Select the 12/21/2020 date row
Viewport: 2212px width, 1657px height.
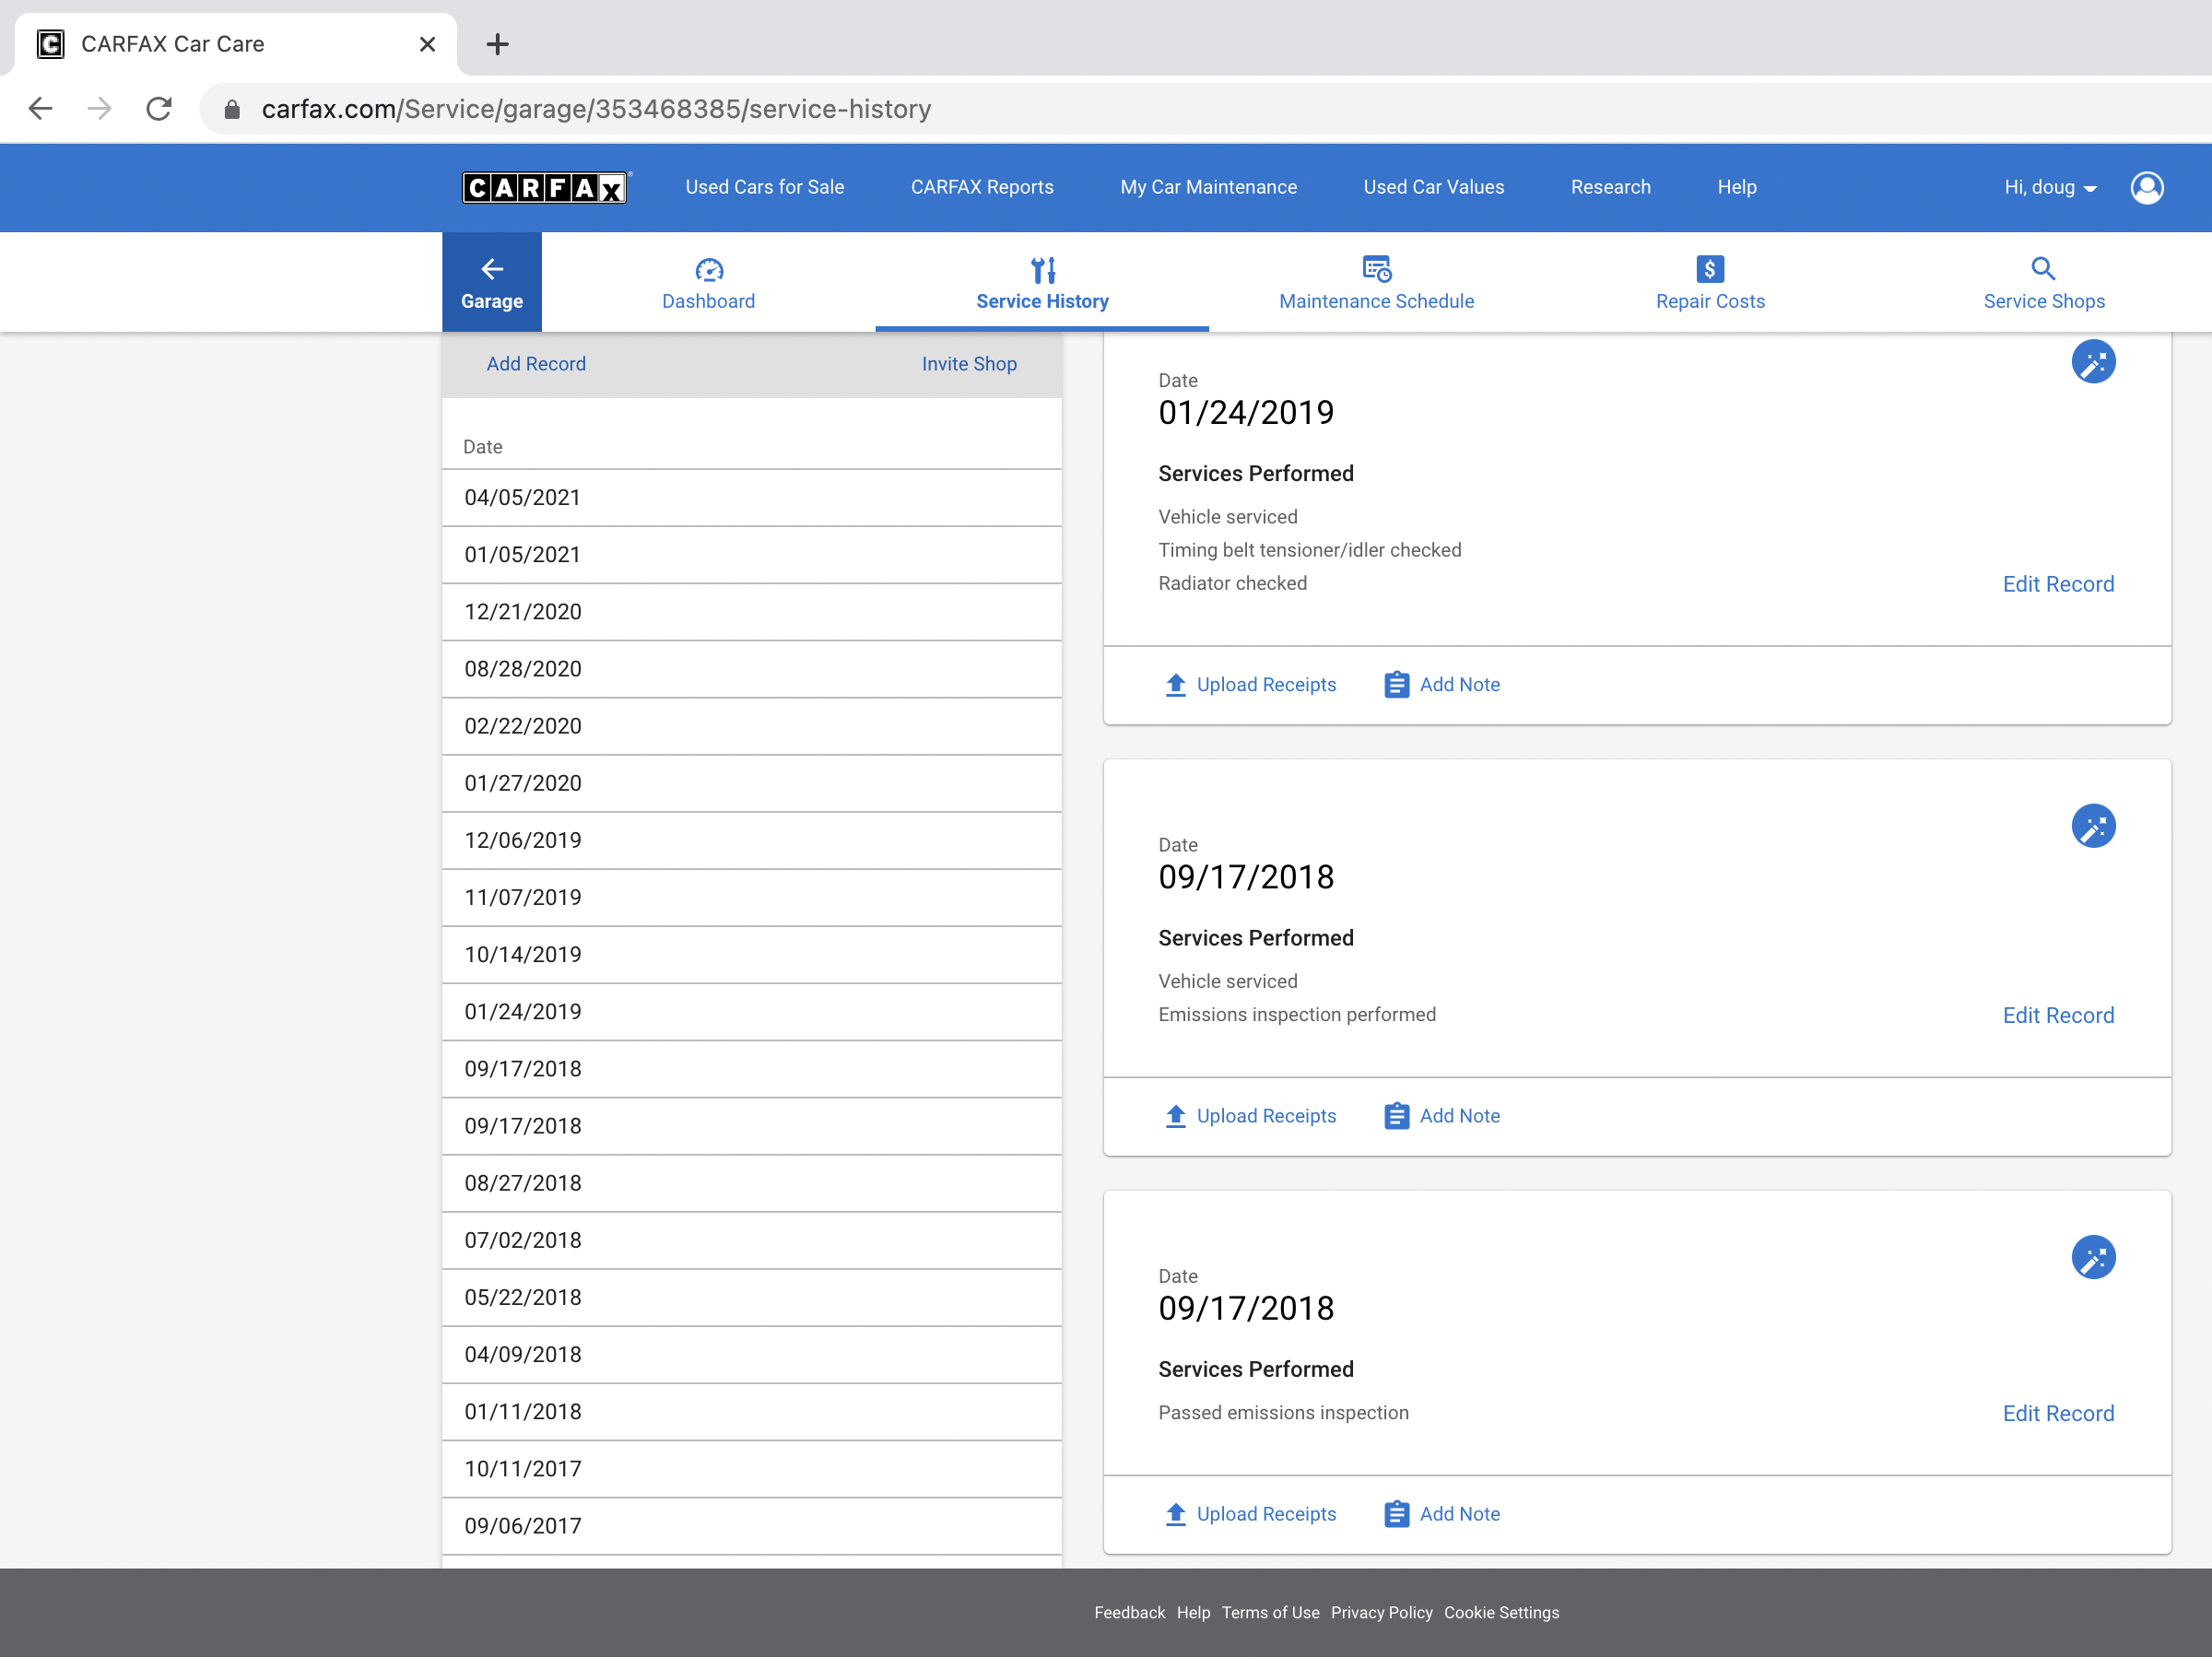click(x=752, y=612)
